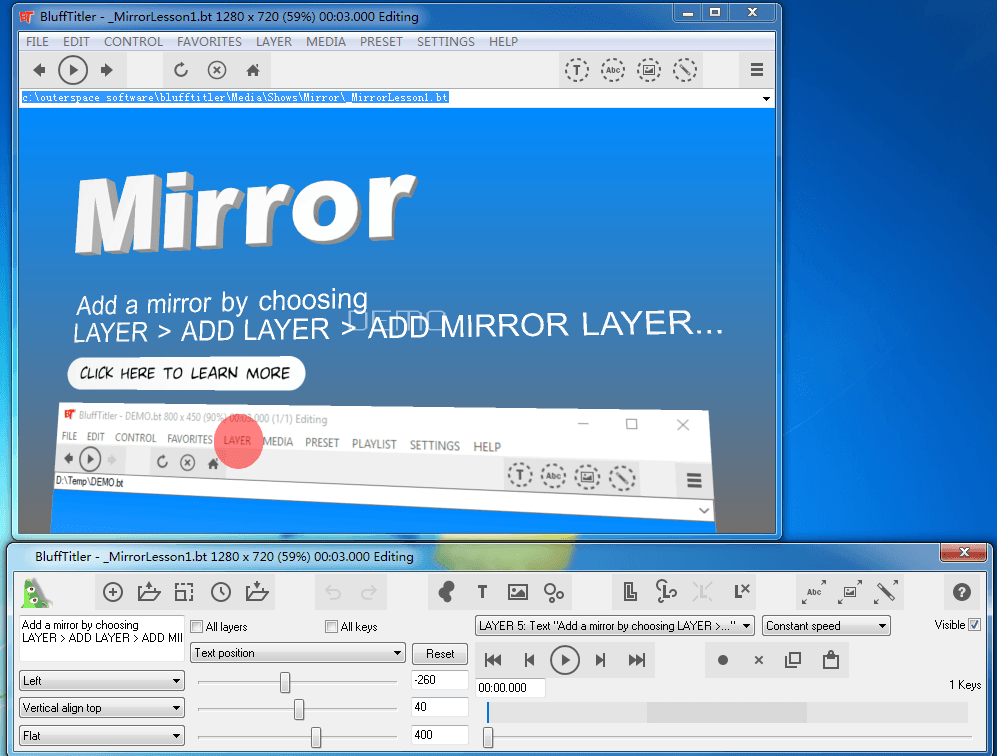Open the PRESET menu

(x=381, y=42)
